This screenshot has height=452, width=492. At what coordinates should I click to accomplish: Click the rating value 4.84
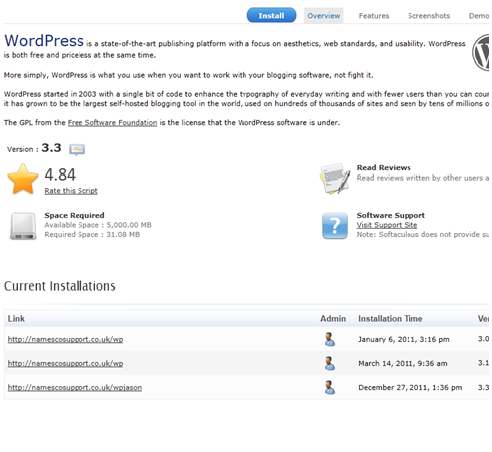click(60, 174)
